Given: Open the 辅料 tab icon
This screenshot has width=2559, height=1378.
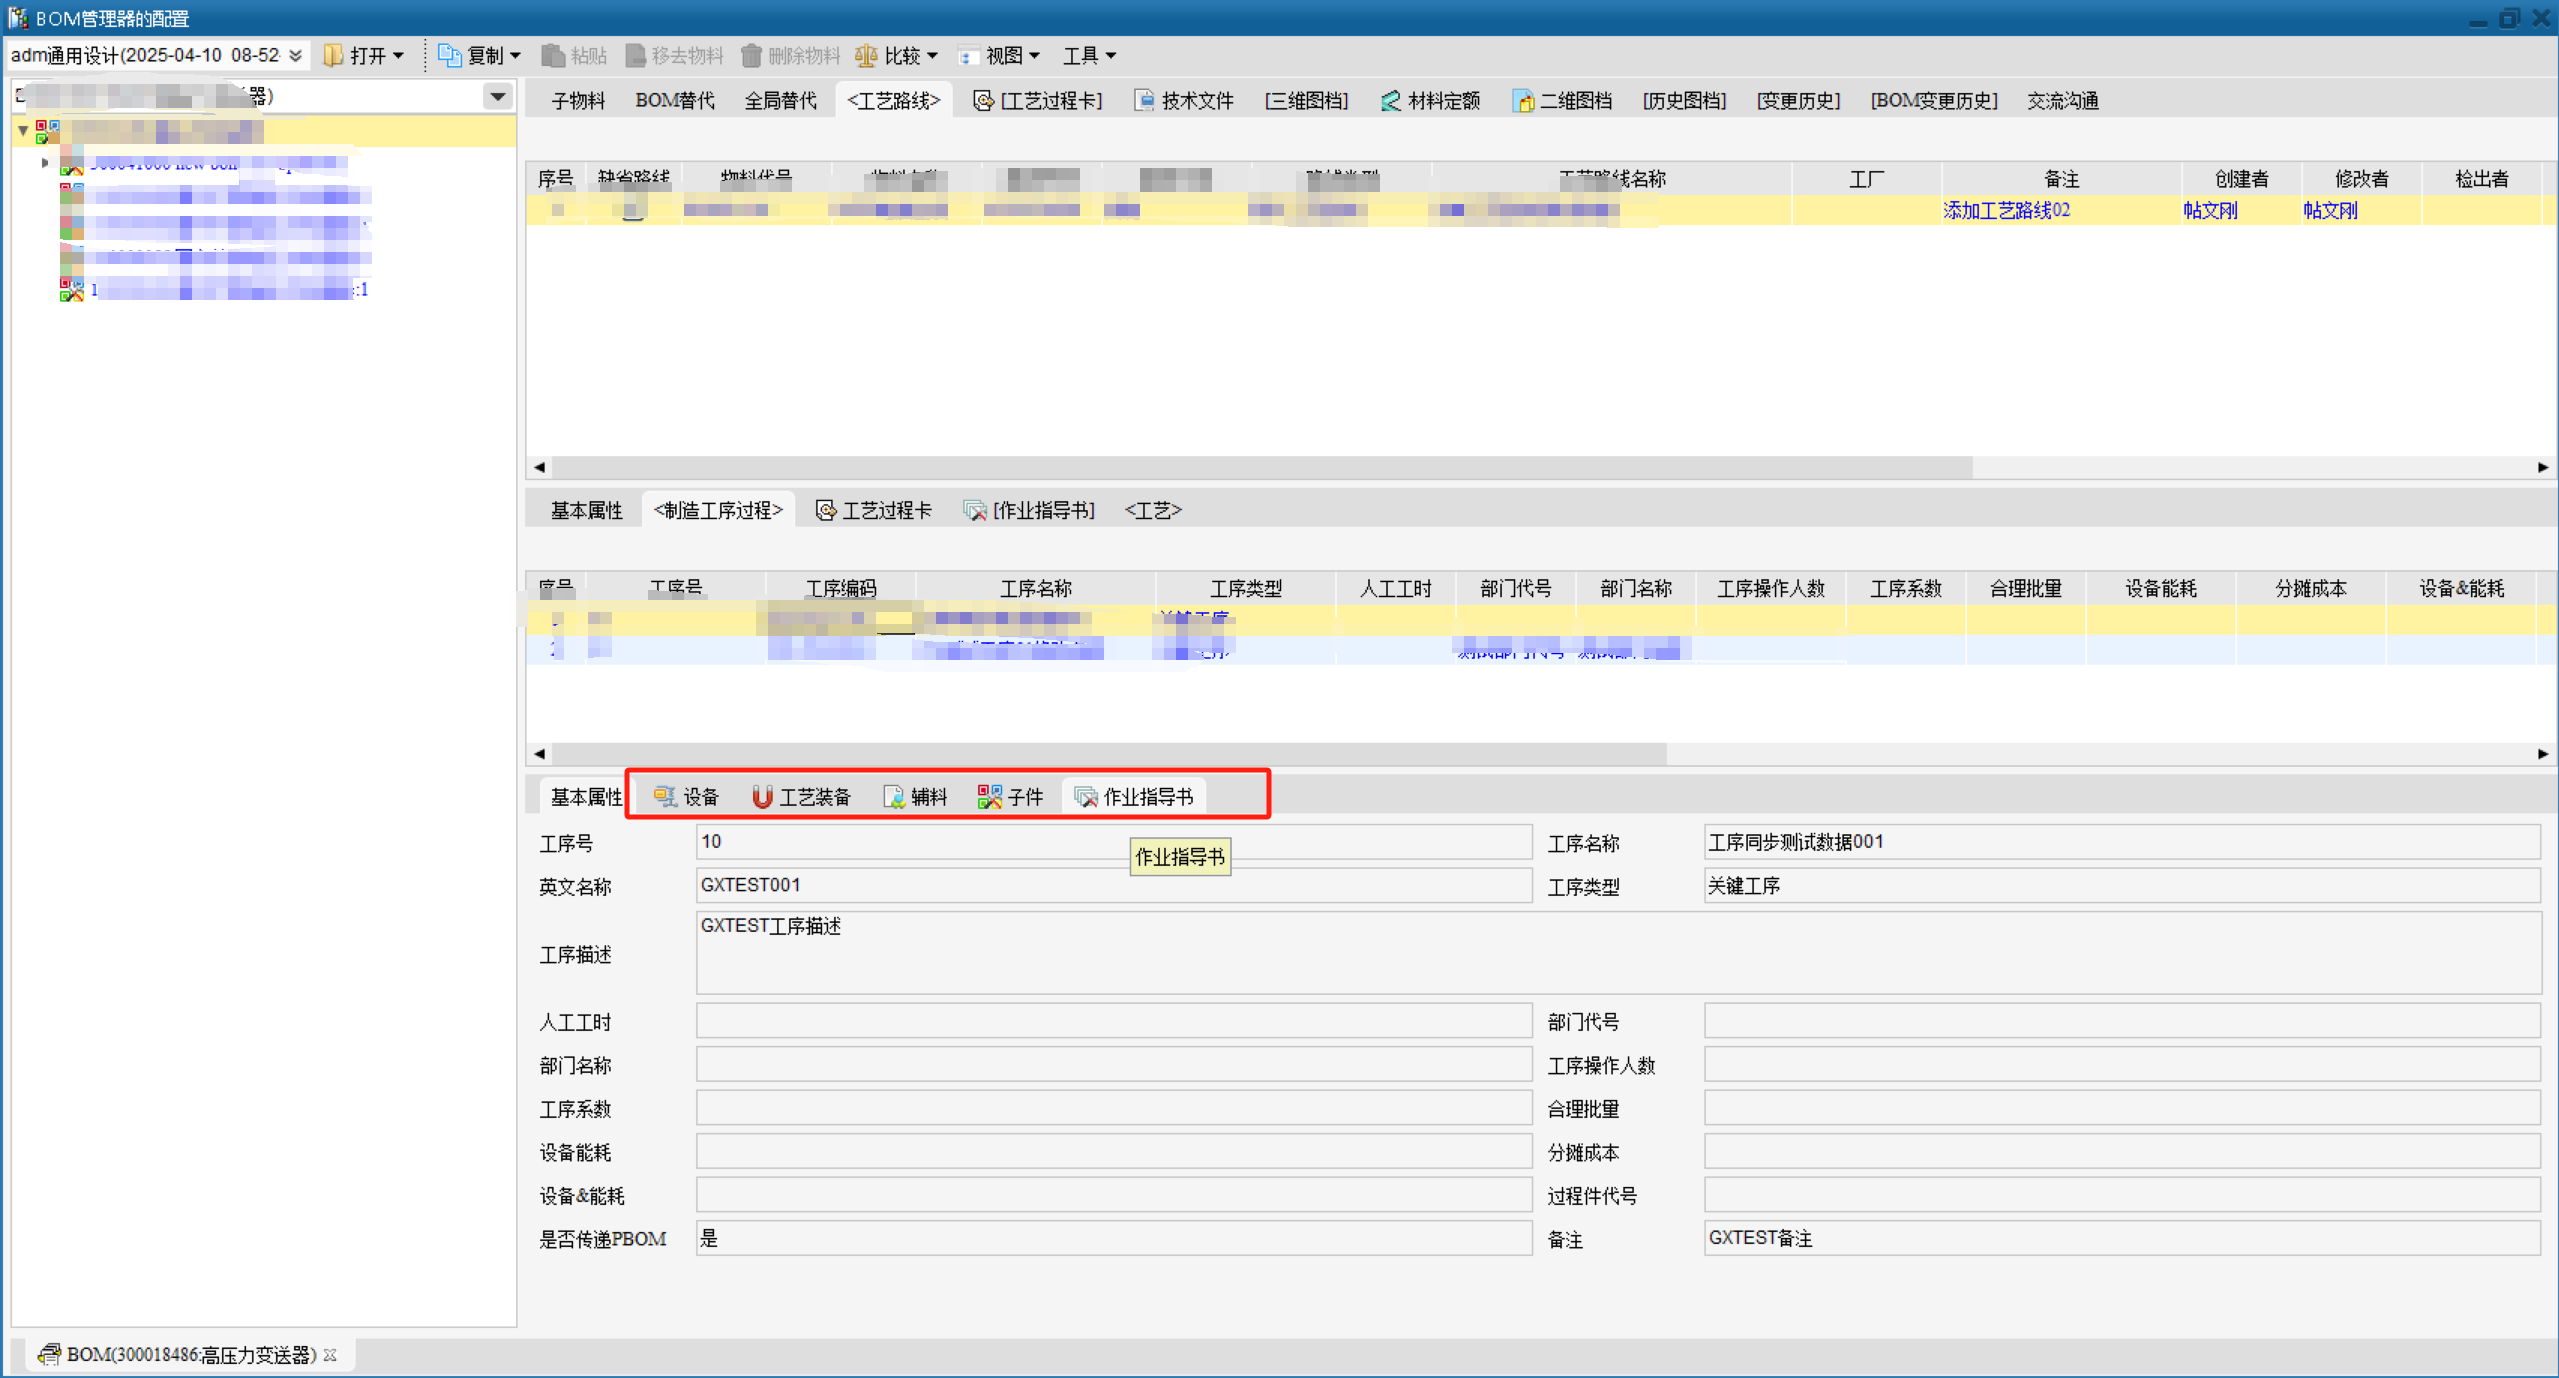Looking at the screenshot, I should tap(894, 796).
